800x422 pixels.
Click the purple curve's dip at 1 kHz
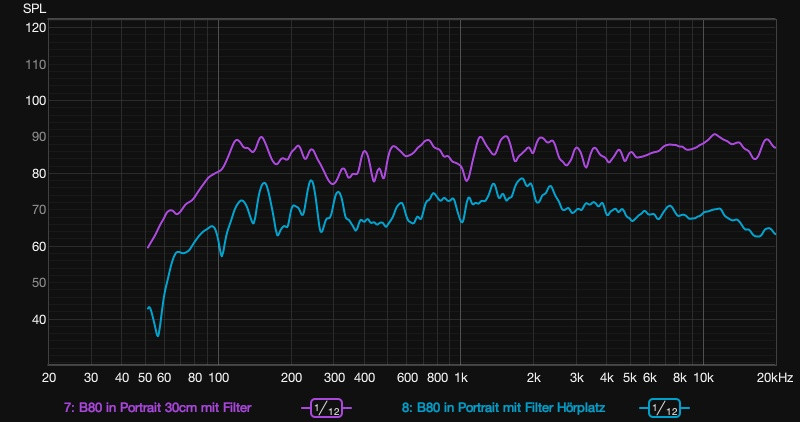[466, 180]
